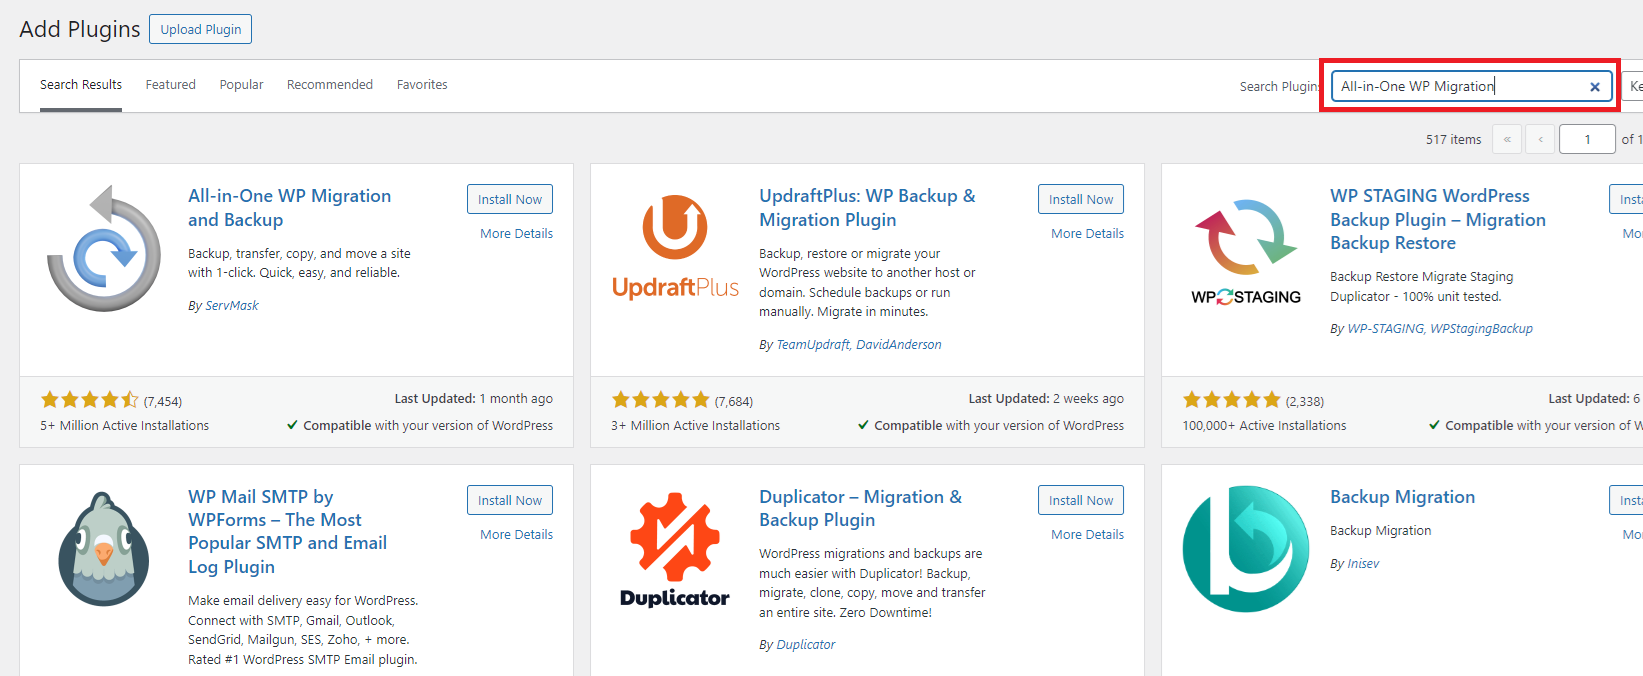Open More Details for WP Mail SMTP
1643x676 pixels.
point(516,535)
